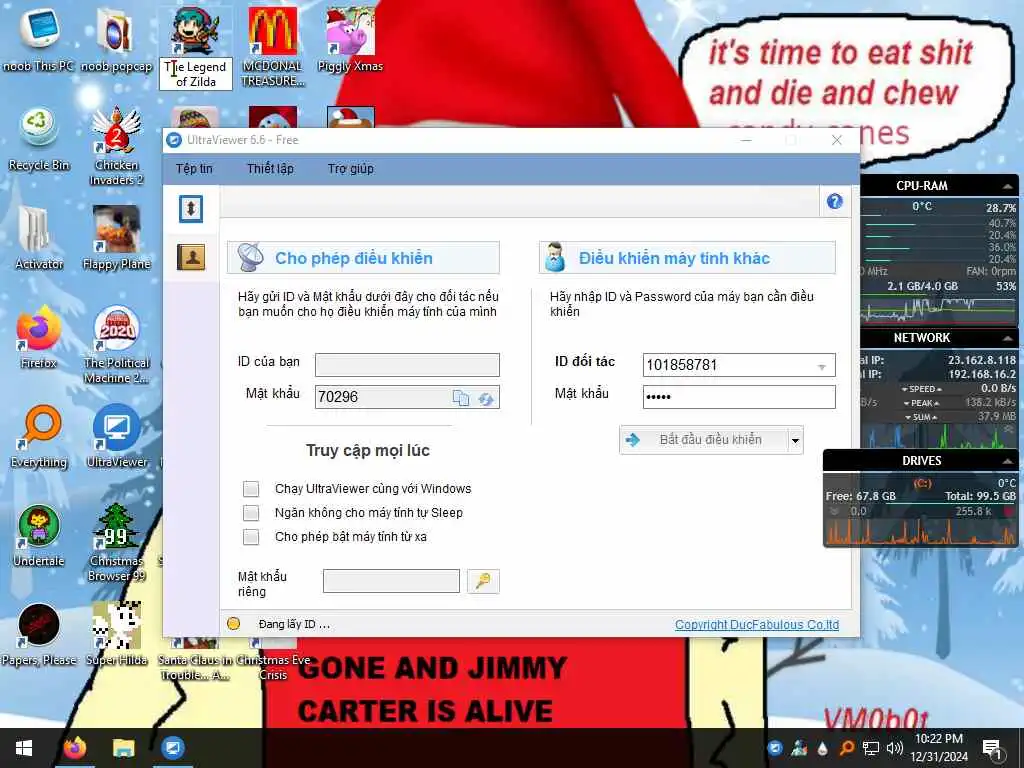This screenshot has width=1024, height=768.
Task: Open the Activator folder on desktop
Action: tap(39, 238)
